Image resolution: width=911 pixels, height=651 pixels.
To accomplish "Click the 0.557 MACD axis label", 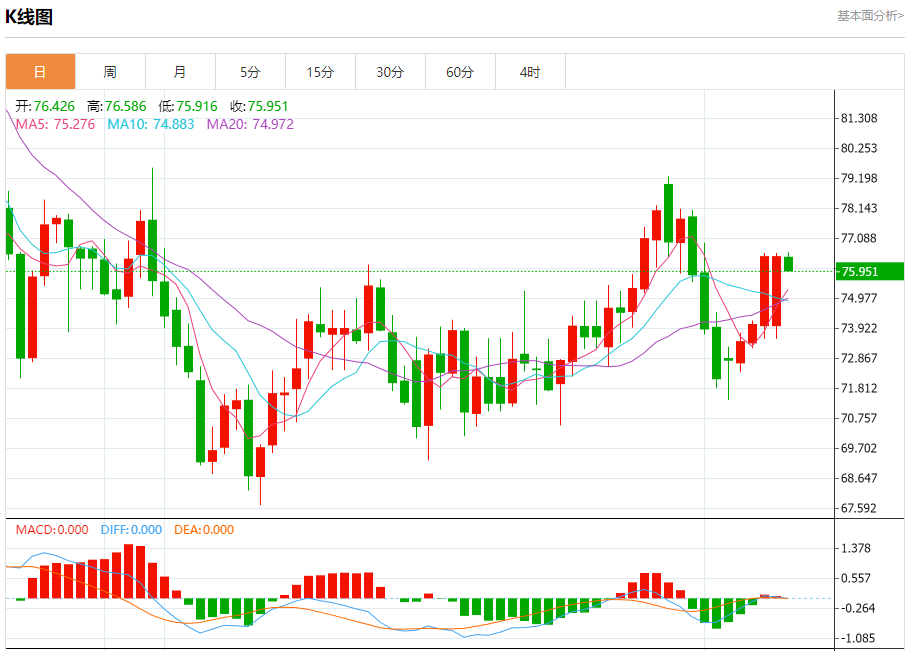I will [856, 578].
